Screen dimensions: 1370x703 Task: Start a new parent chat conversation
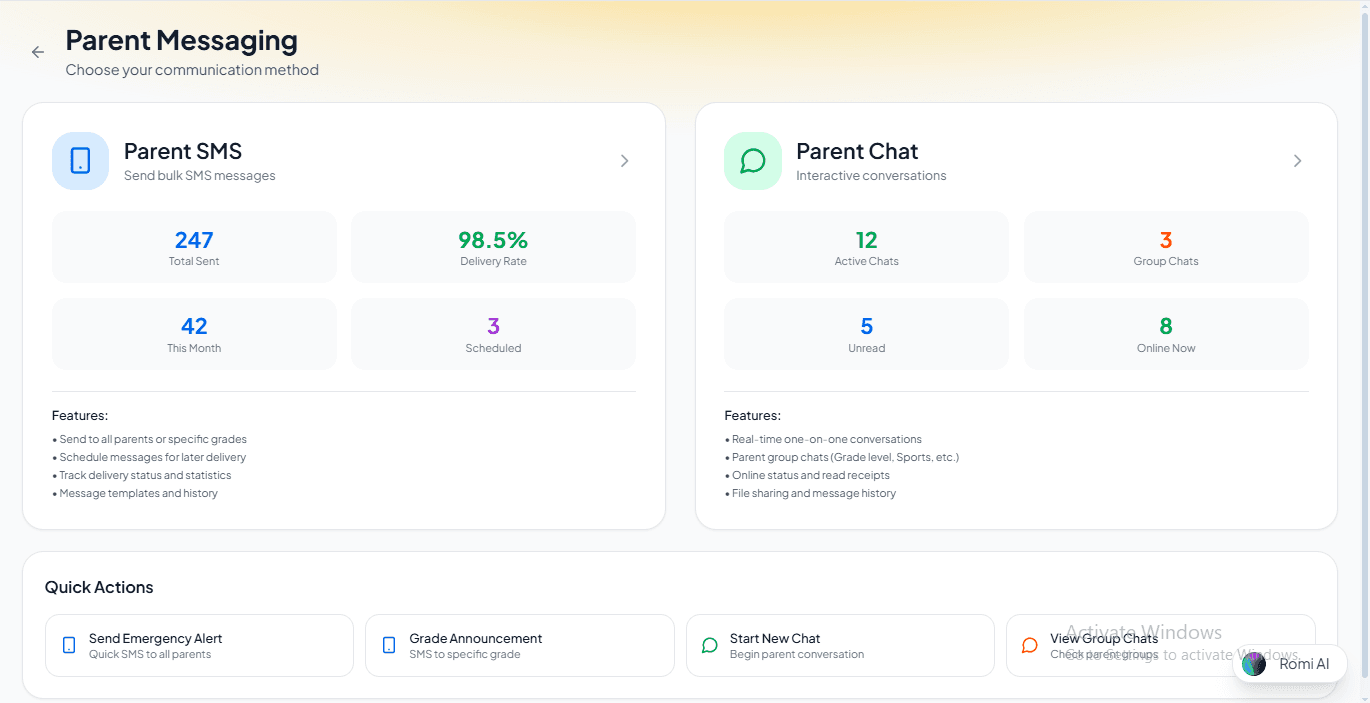(x=840, y=646)
